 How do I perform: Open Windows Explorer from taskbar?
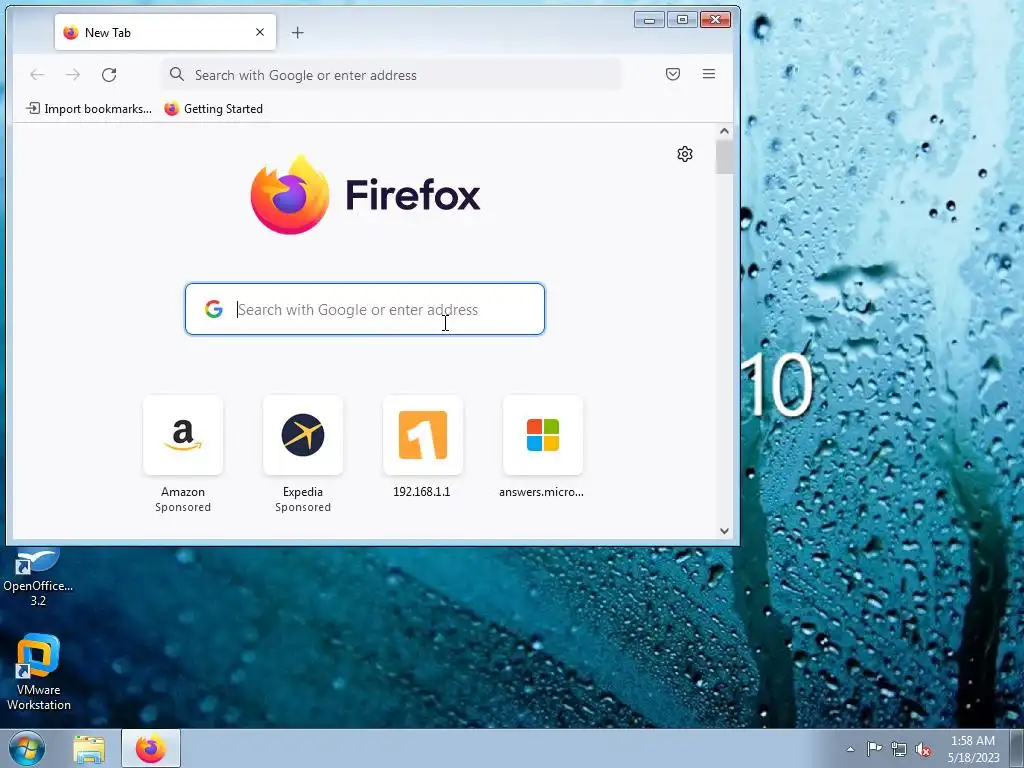click(x=89, y=749)
